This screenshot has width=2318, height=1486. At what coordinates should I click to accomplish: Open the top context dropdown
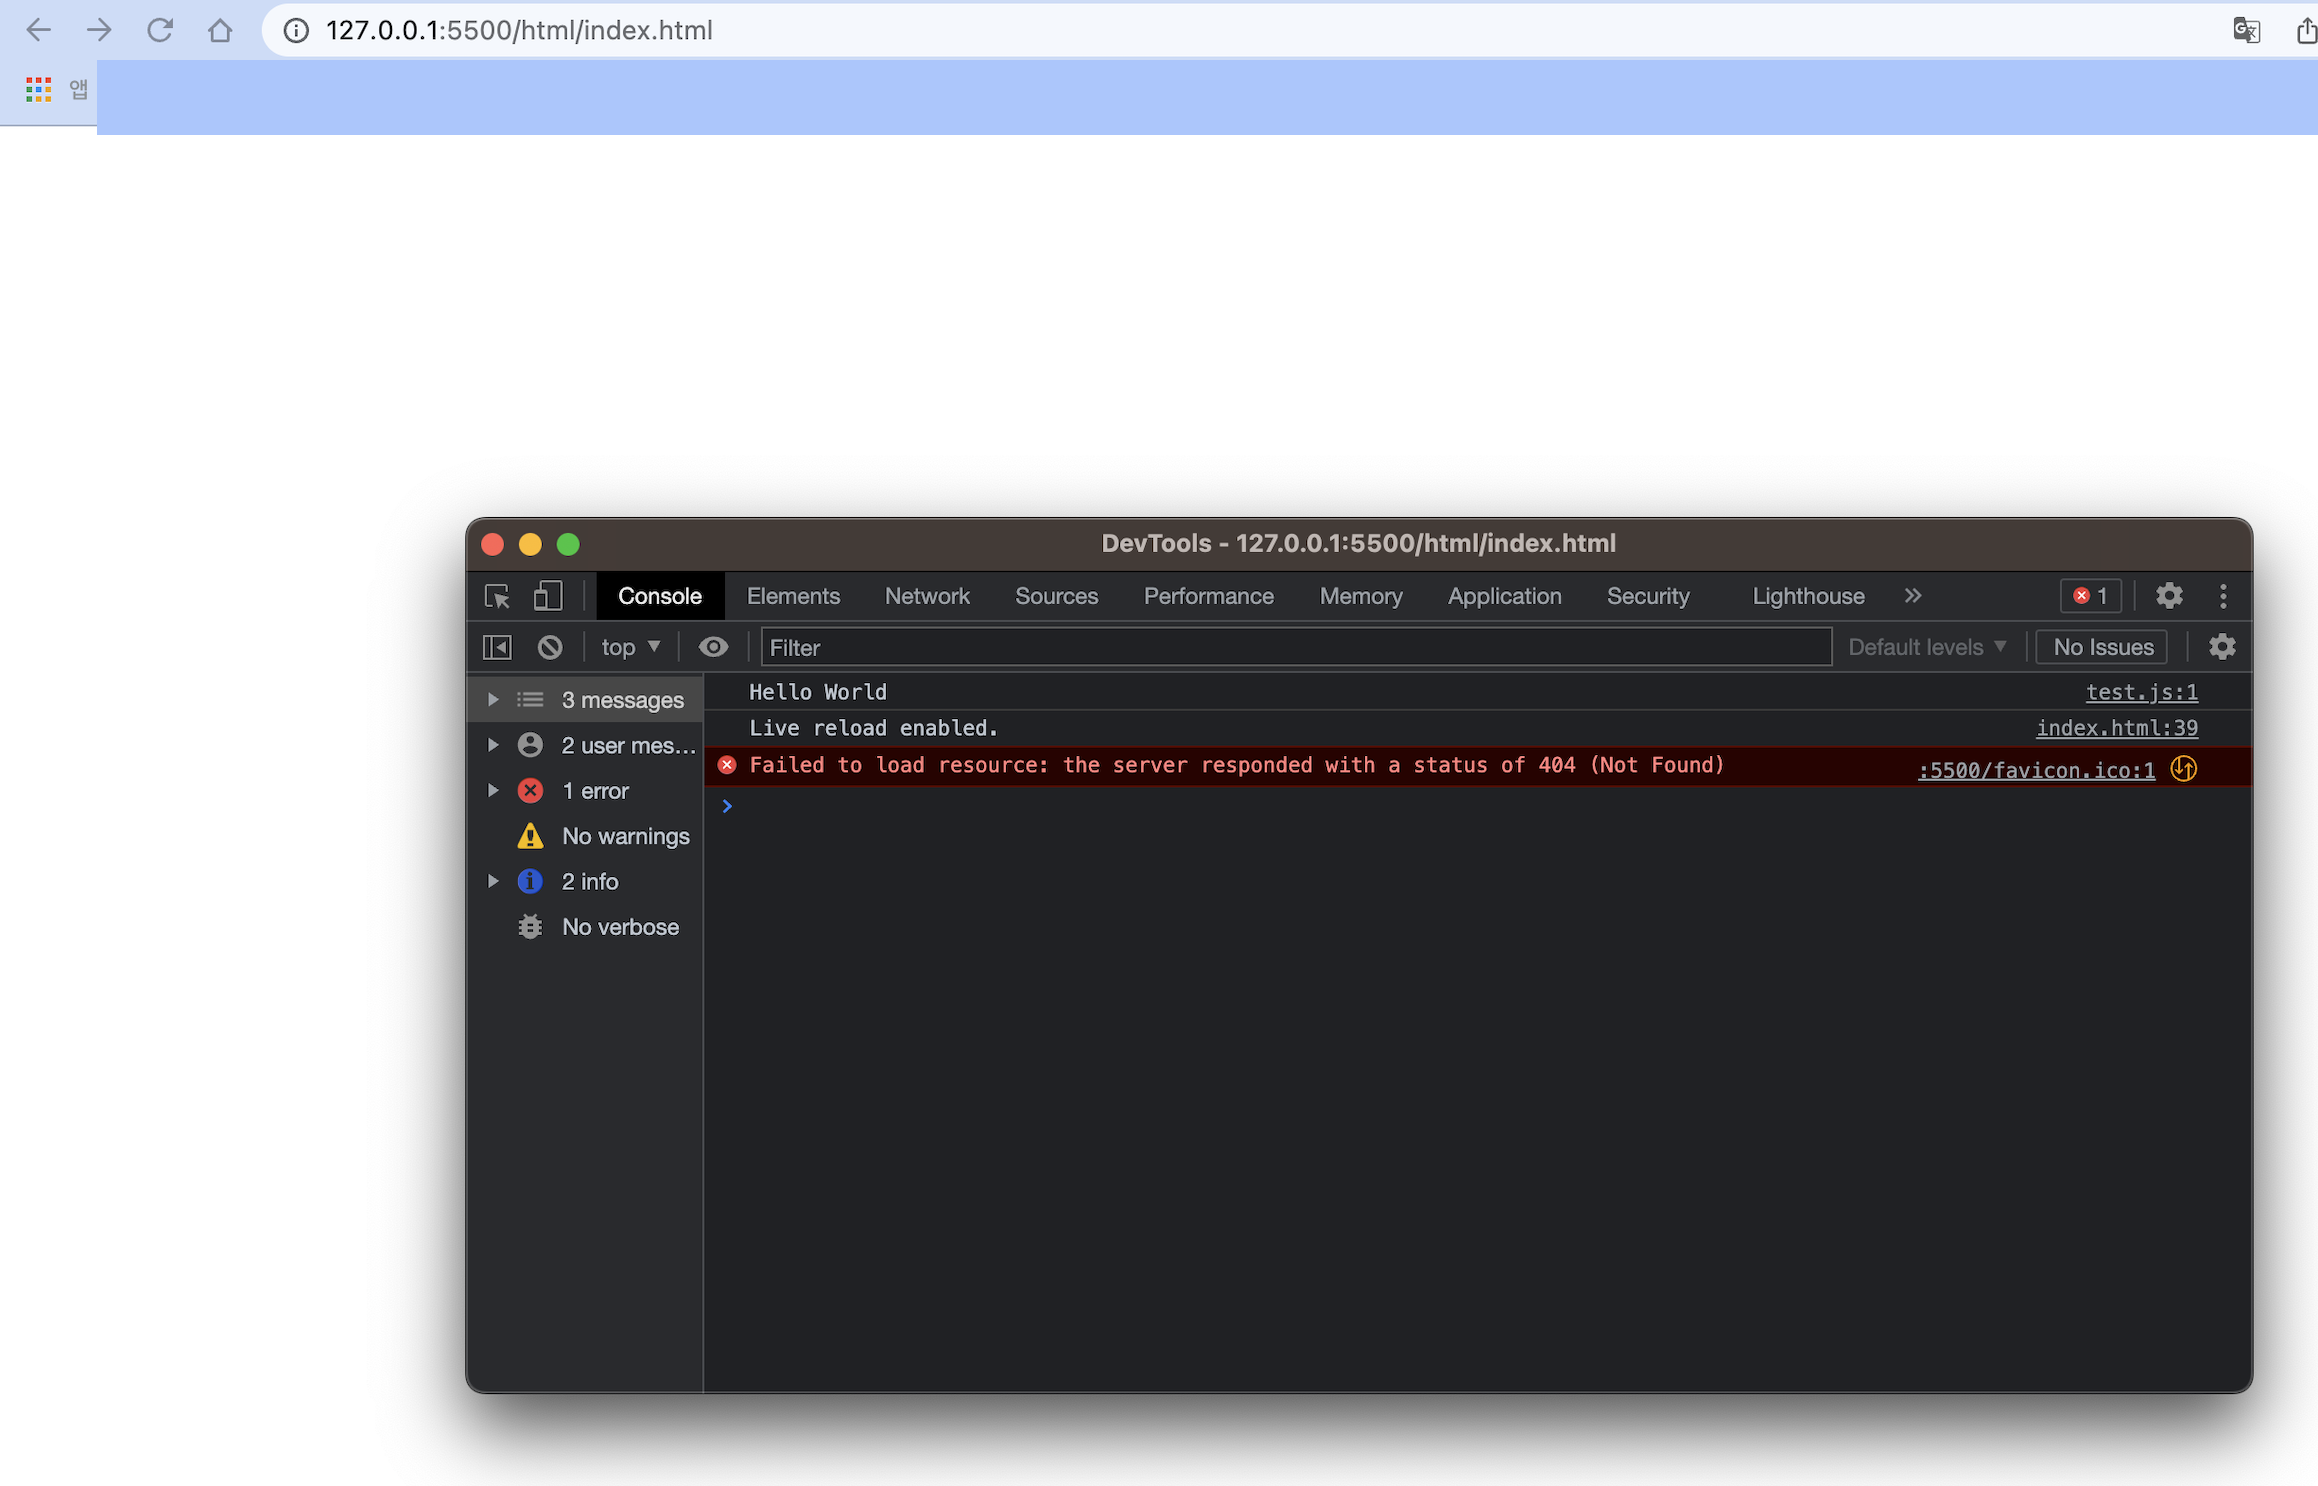point(630,647)
